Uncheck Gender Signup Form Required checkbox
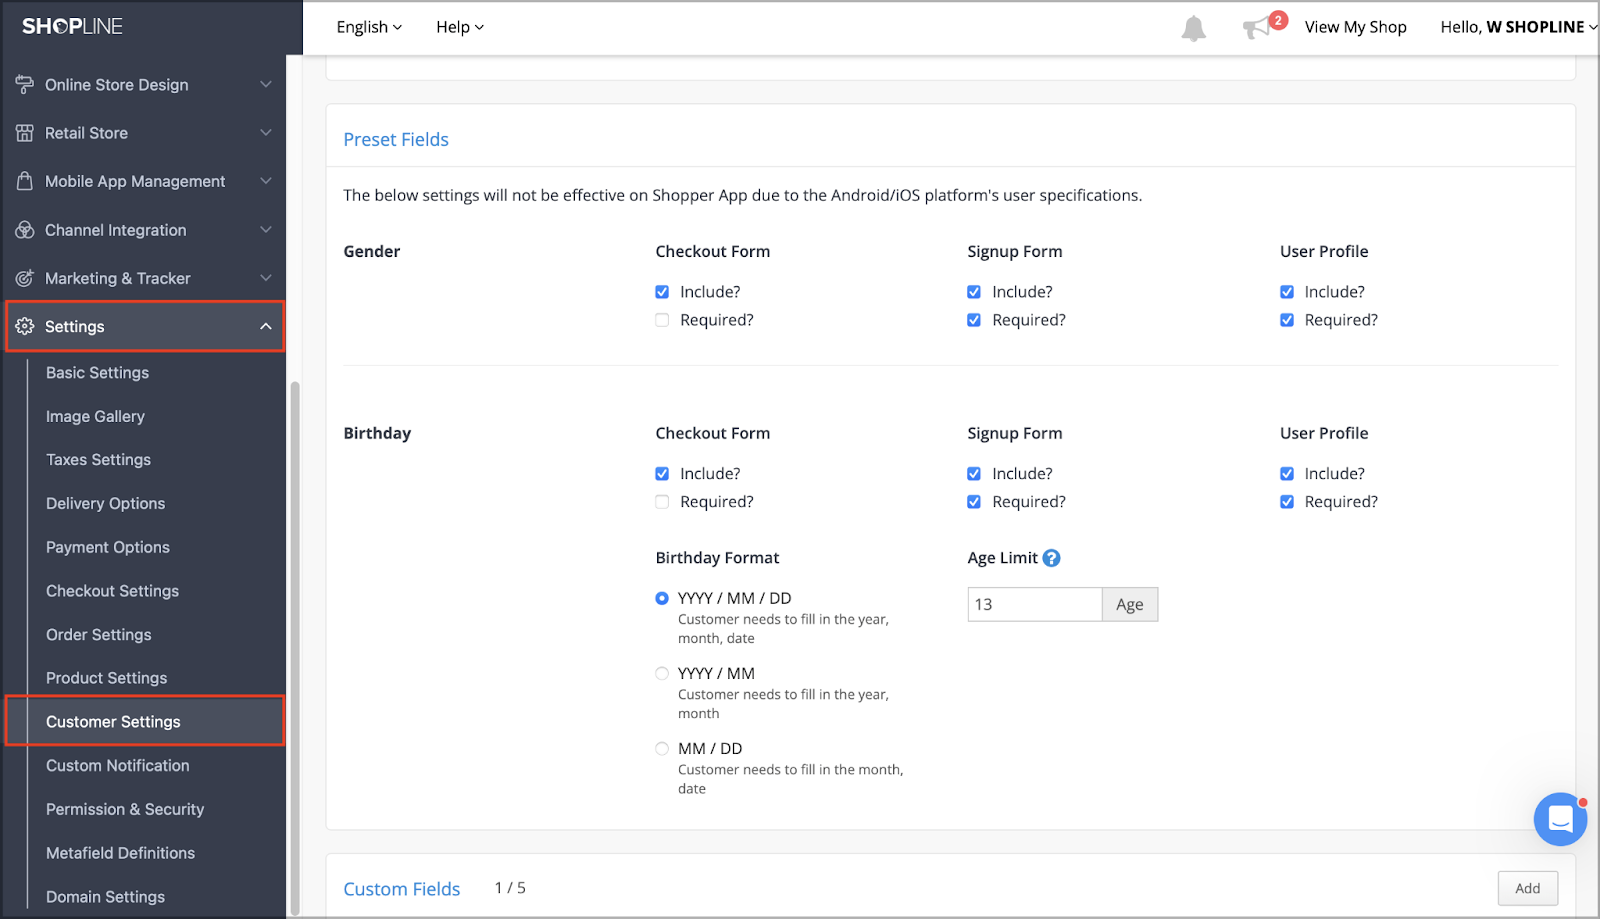 point(974,320)
